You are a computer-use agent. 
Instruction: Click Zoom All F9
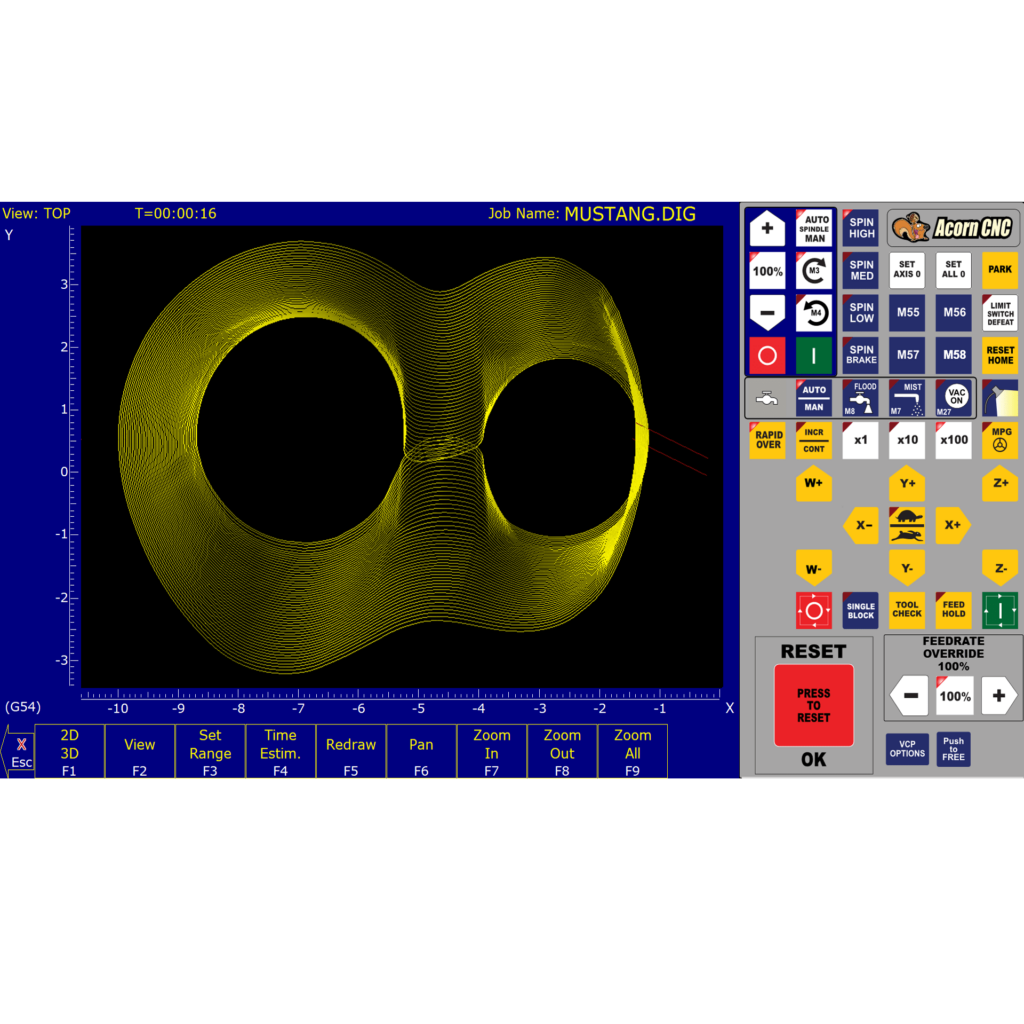coord(632,751)
